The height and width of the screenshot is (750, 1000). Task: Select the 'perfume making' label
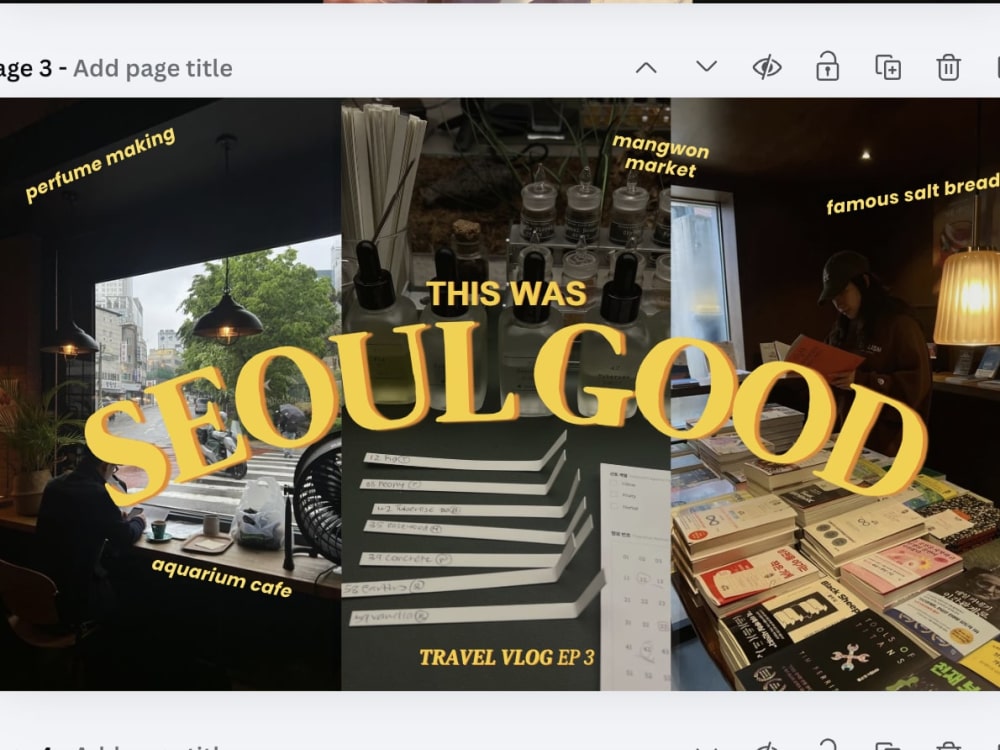(100, 164)
